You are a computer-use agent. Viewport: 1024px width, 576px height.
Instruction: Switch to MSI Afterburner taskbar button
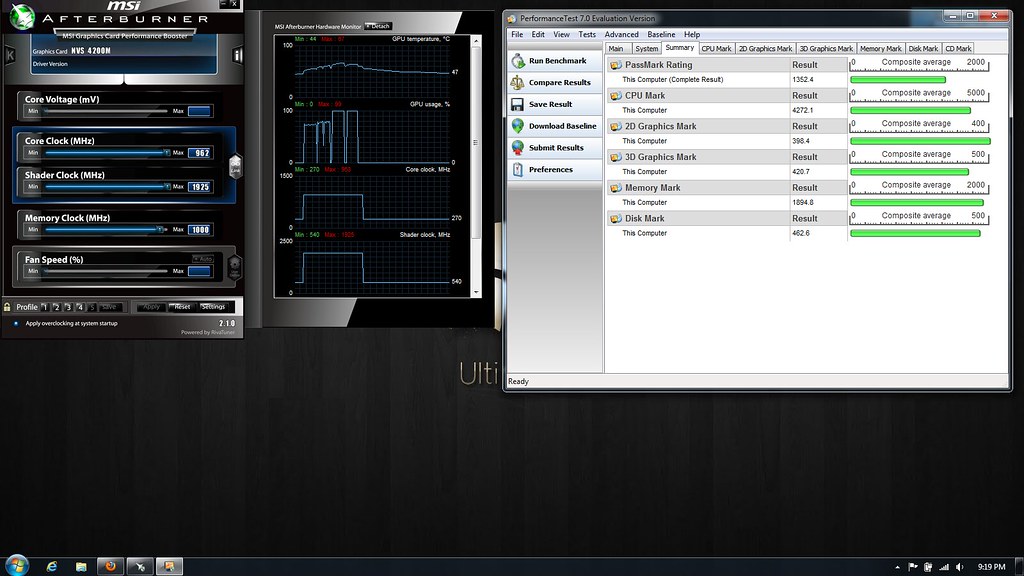click(x=140, y=566)
